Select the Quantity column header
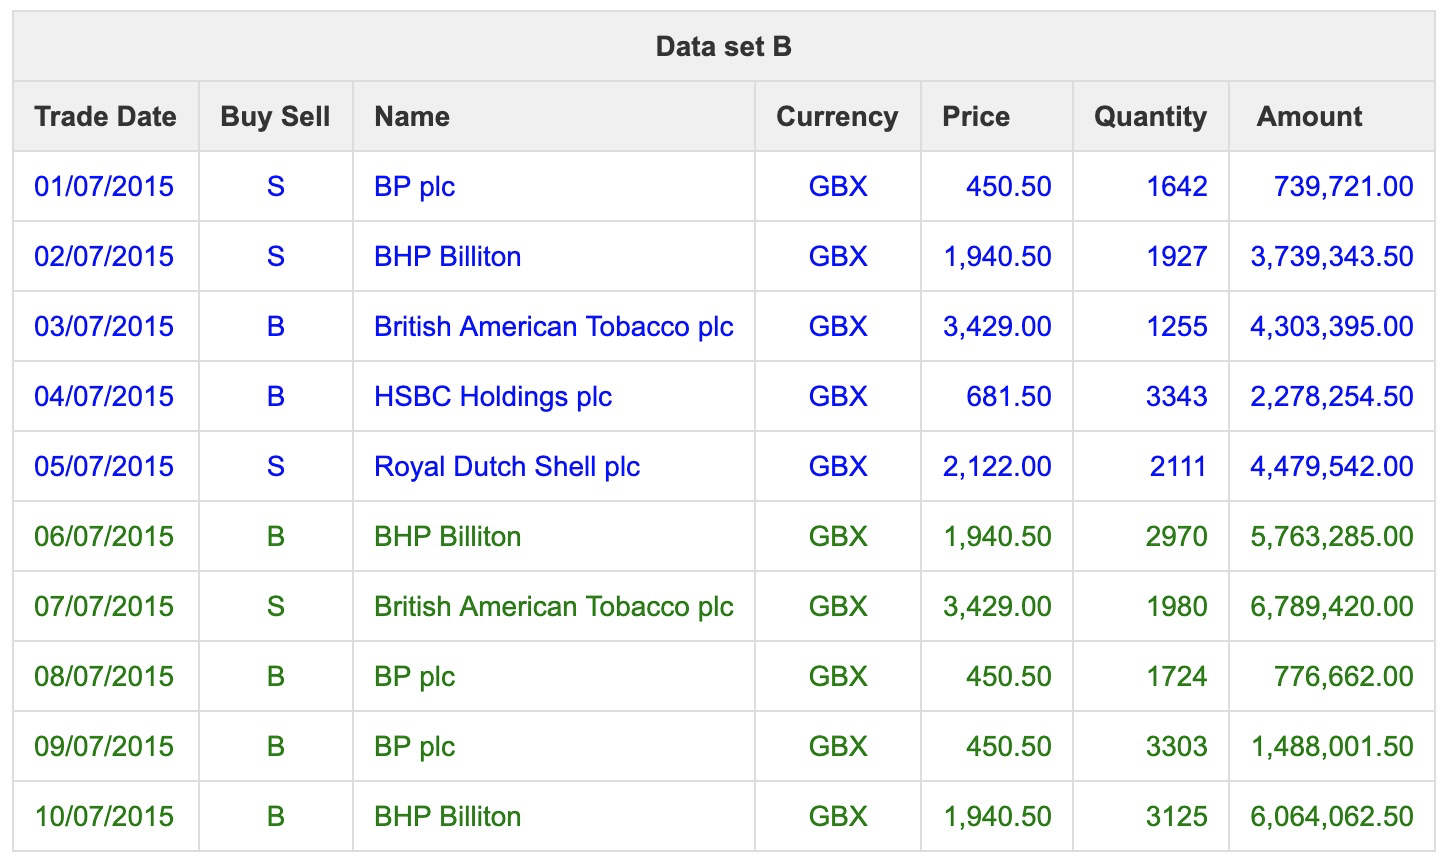This screenshot has height=864, width=1444. [1150, 117]
